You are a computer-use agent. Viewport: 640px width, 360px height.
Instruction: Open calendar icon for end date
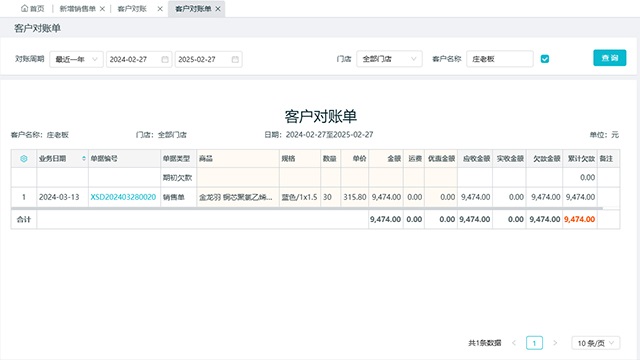(235, 59)
